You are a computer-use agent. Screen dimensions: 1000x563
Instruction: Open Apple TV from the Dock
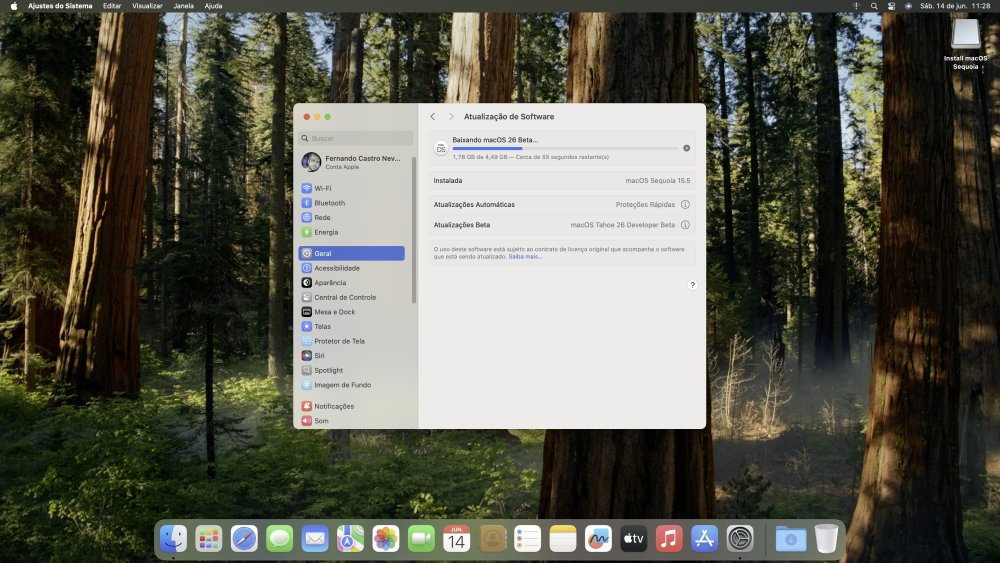click(x=633, y=539)
